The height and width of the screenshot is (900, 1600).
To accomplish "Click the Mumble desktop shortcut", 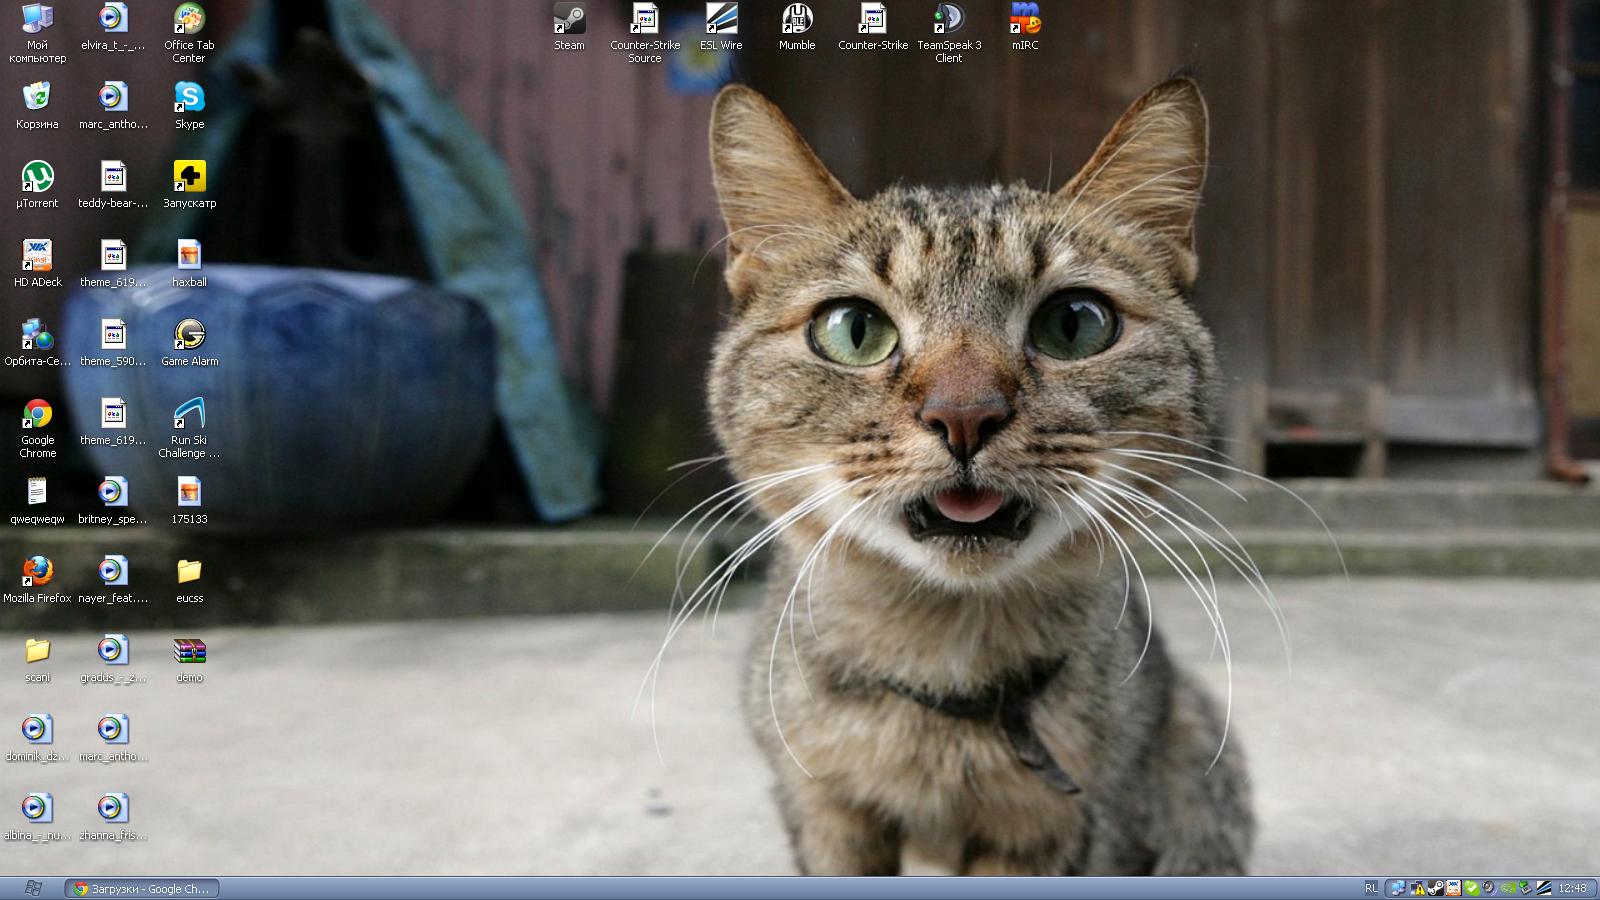I will tap(797, 20).
